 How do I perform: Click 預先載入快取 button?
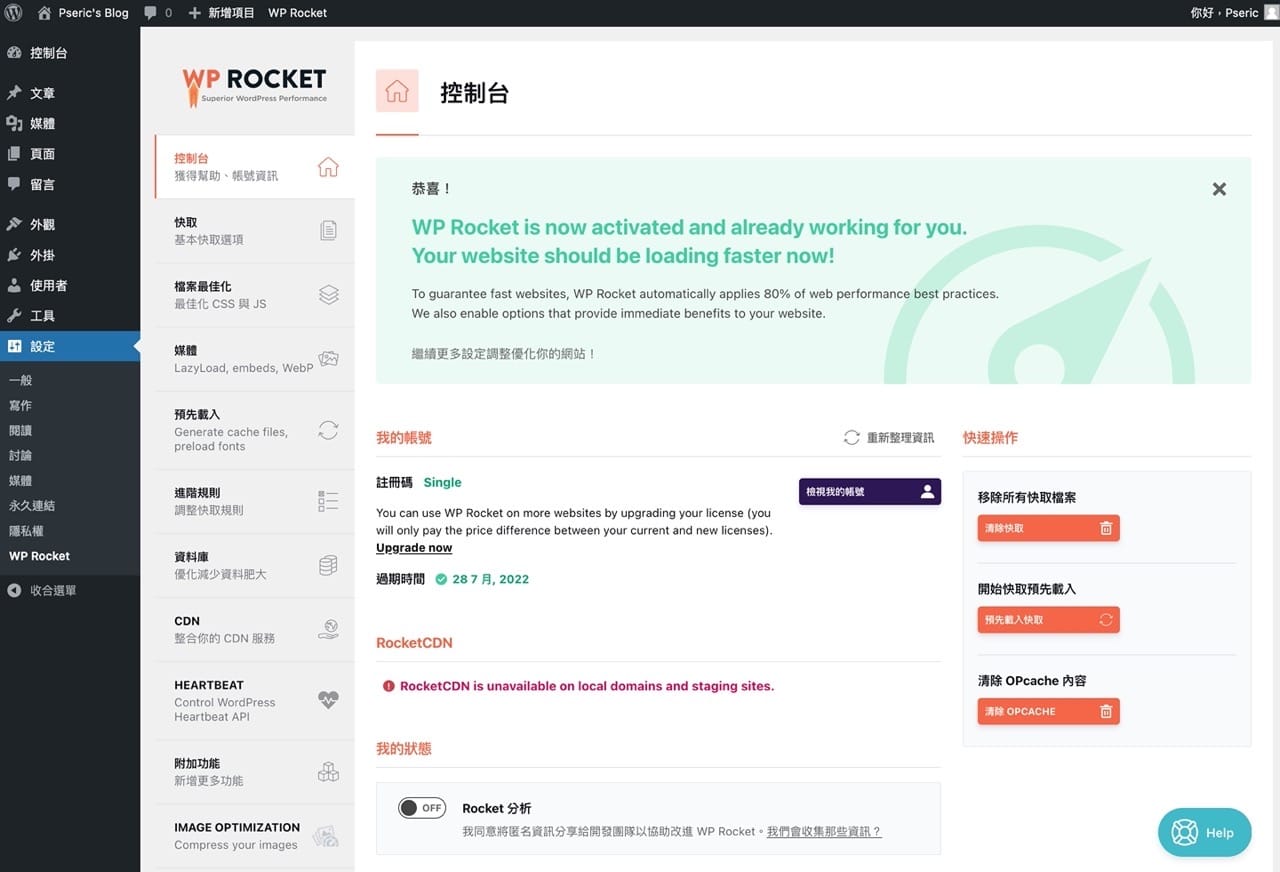pos(1049,620)
